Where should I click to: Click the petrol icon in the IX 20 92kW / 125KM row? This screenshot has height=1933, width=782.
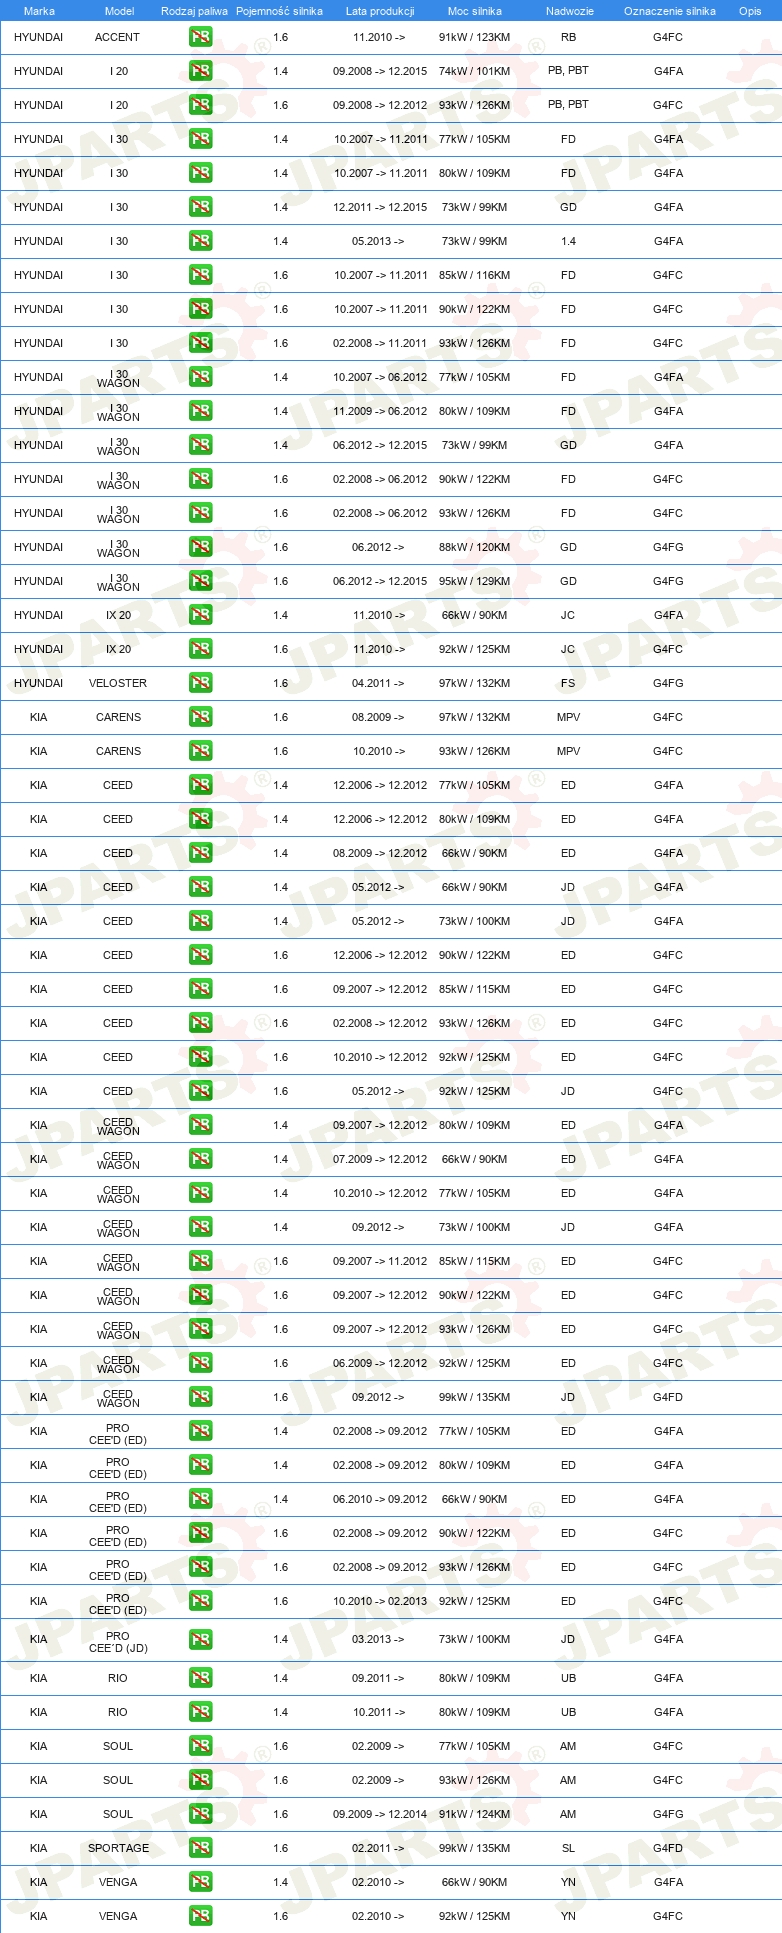tap(200, 649)
